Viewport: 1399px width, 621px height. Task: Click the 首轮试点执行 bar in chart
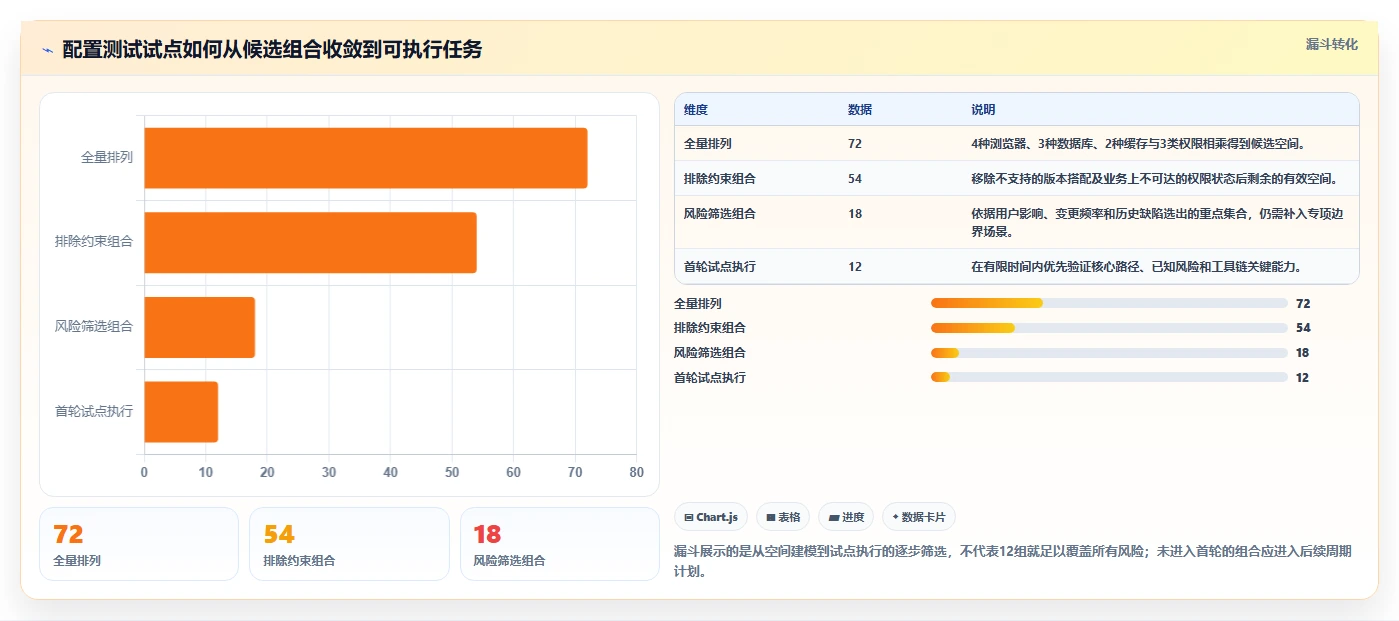tap(181, 411)
